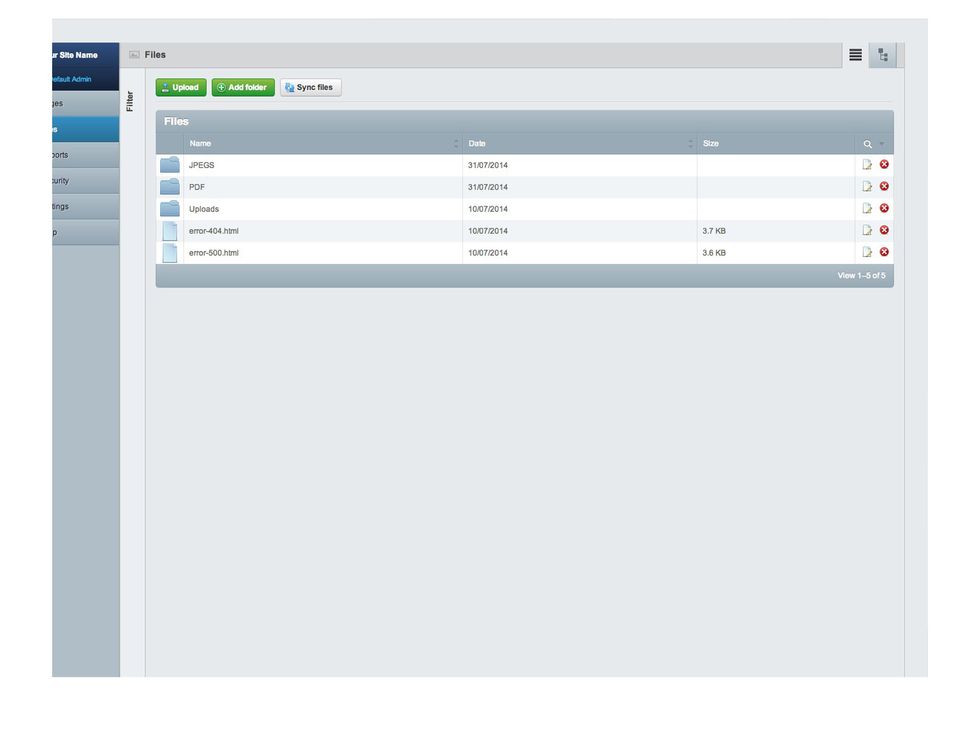Click the Uploads folder icon
Image resolution: width=980 pixels, height=735 pixels.
169,209
